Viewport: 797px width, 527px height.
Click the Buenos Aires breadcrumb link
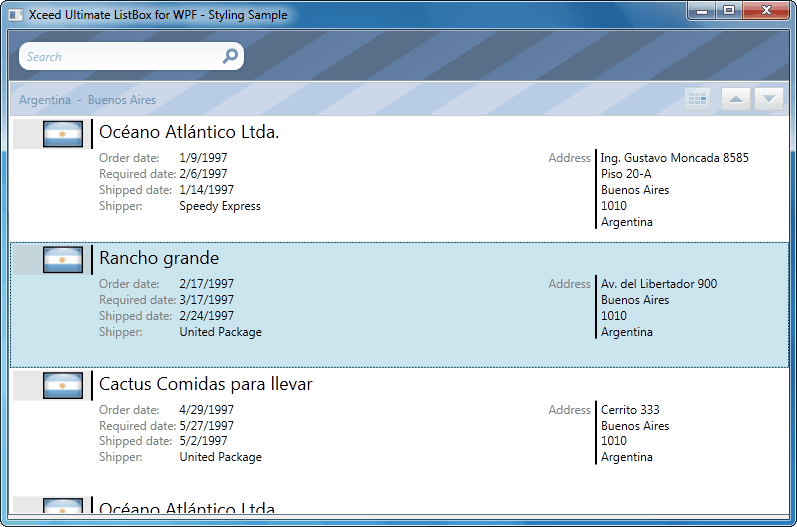click(121, 100)
